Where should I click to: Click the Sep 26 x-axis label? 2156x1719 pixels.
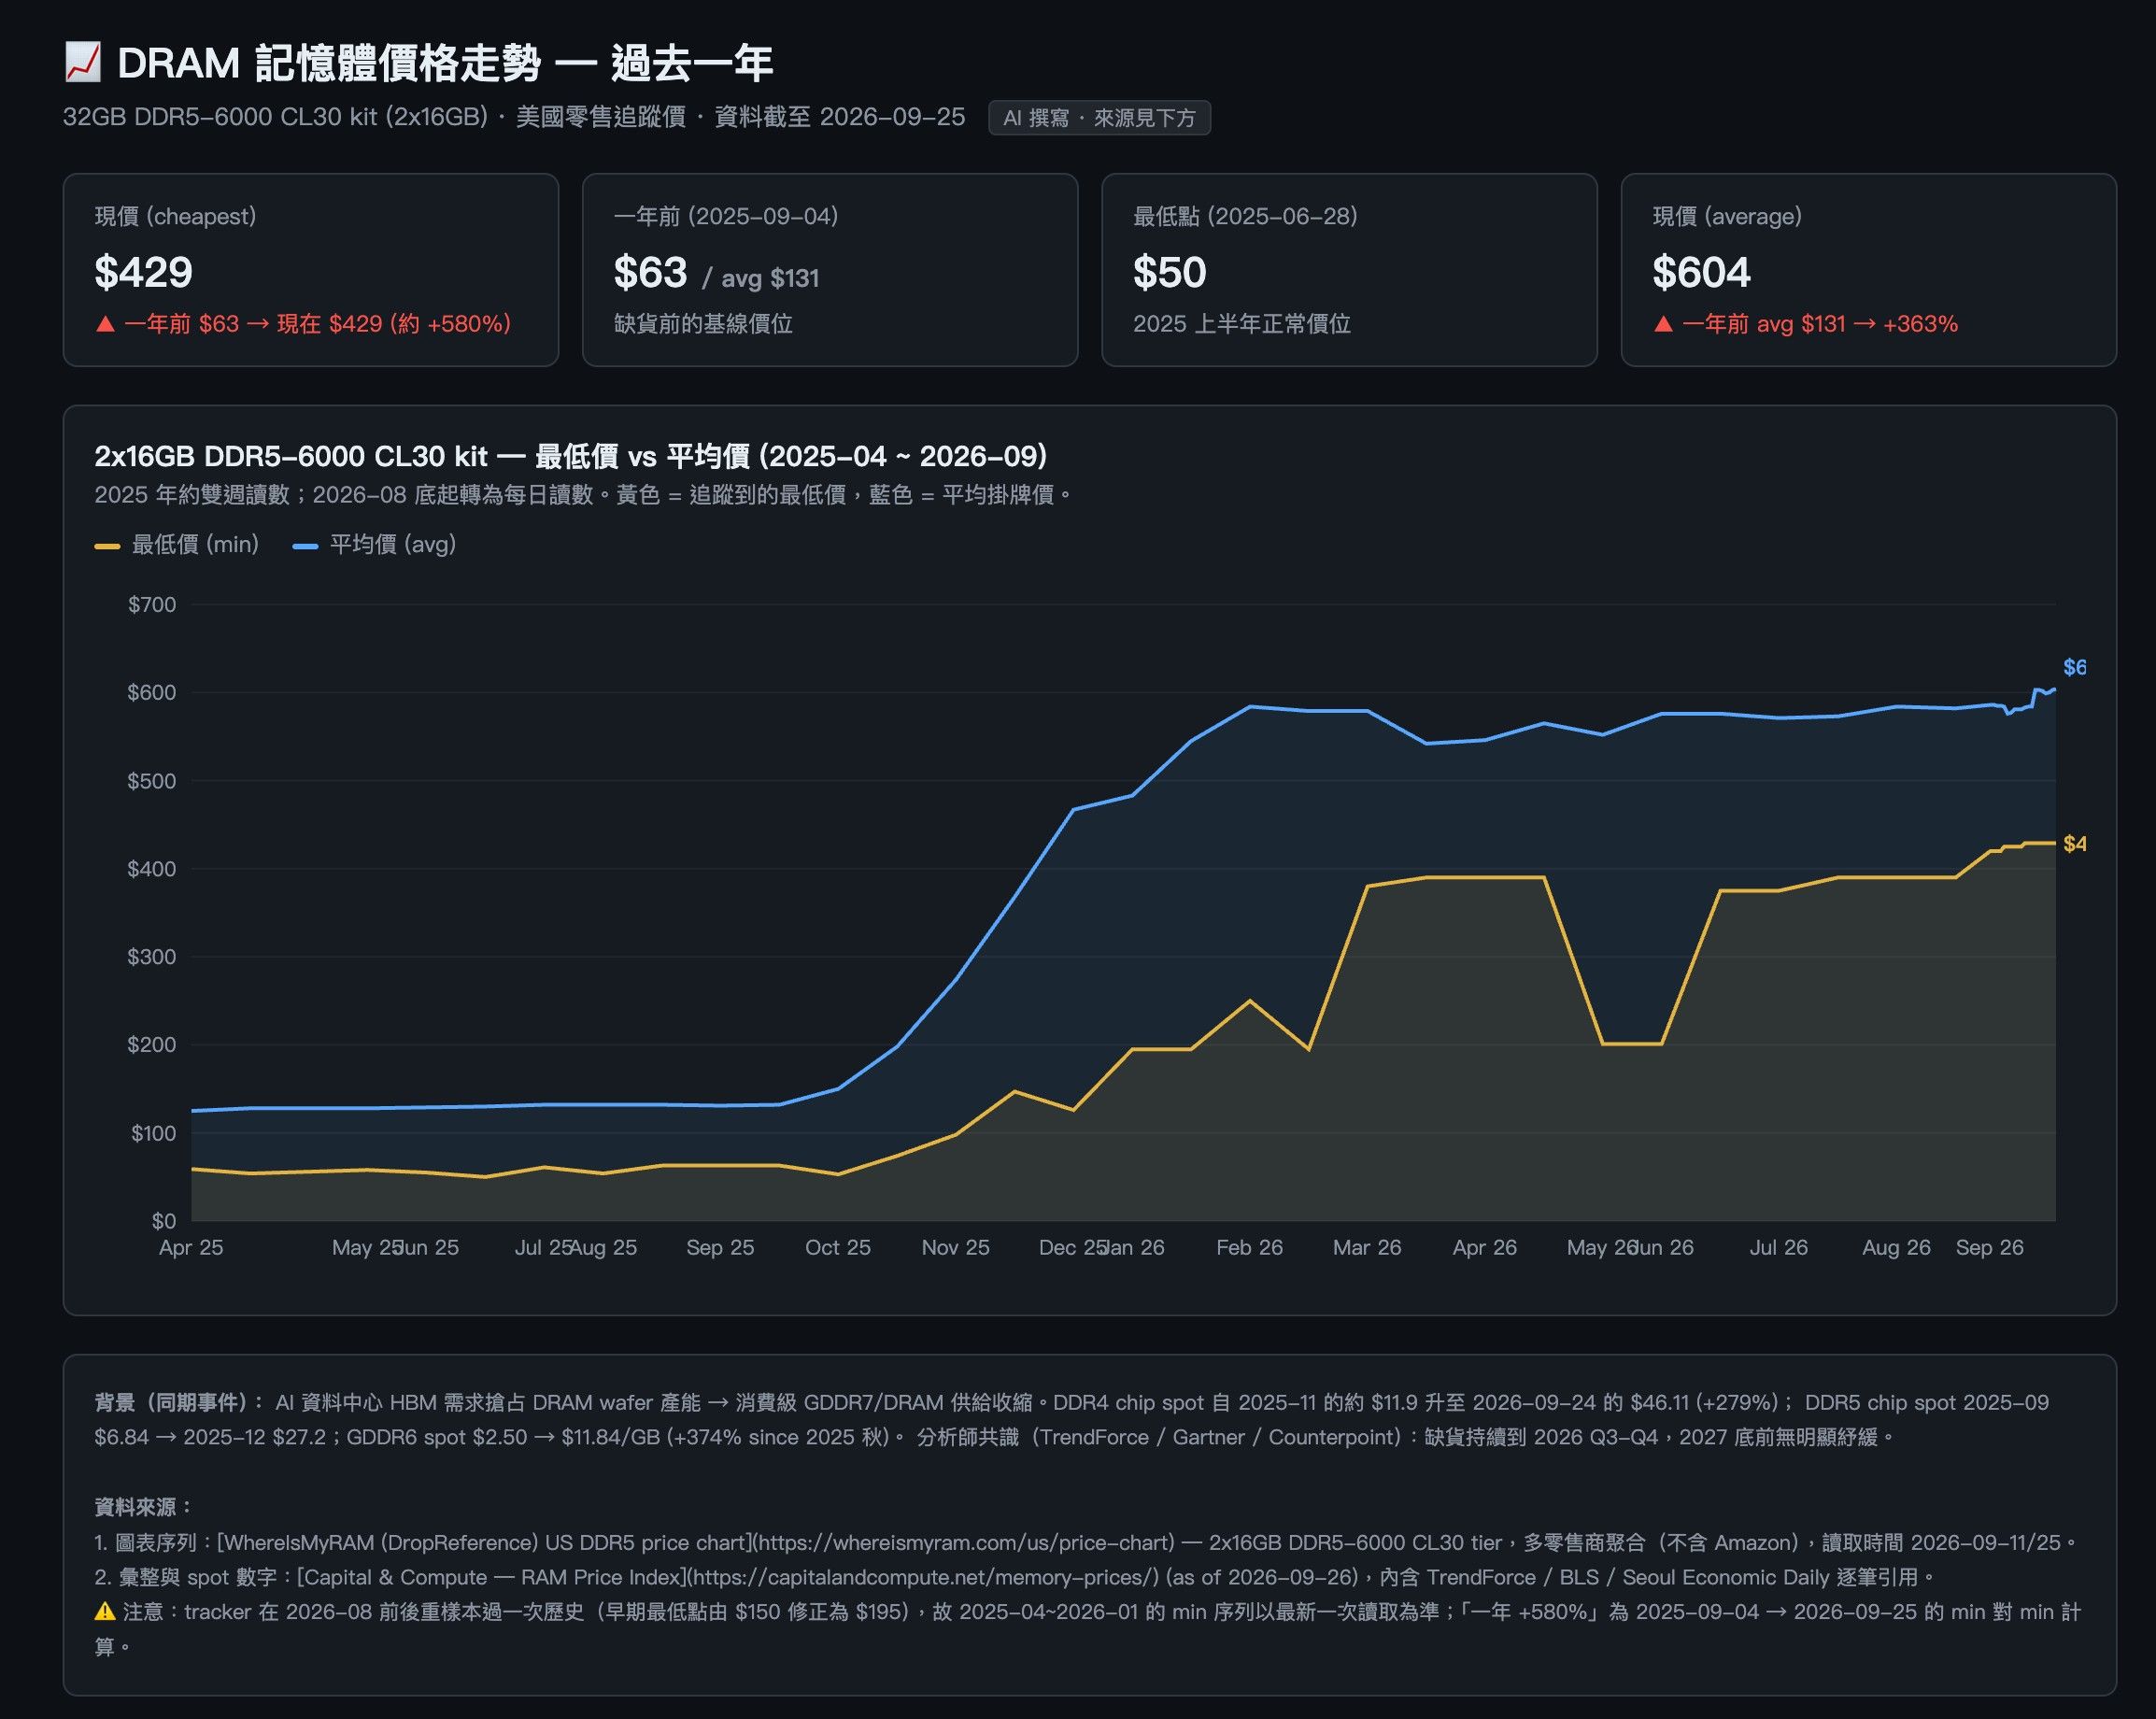pos(1989,1248)
